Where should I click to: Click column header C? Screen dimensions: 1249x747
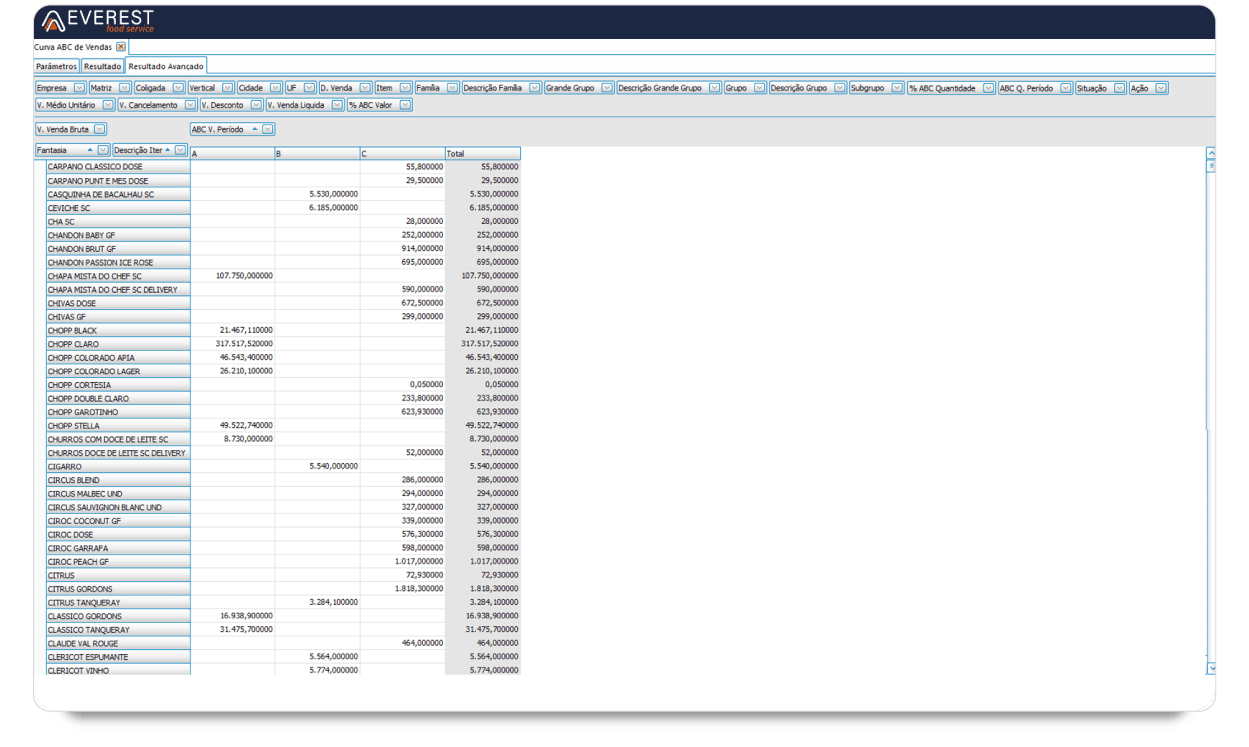(x=403, y=154)
